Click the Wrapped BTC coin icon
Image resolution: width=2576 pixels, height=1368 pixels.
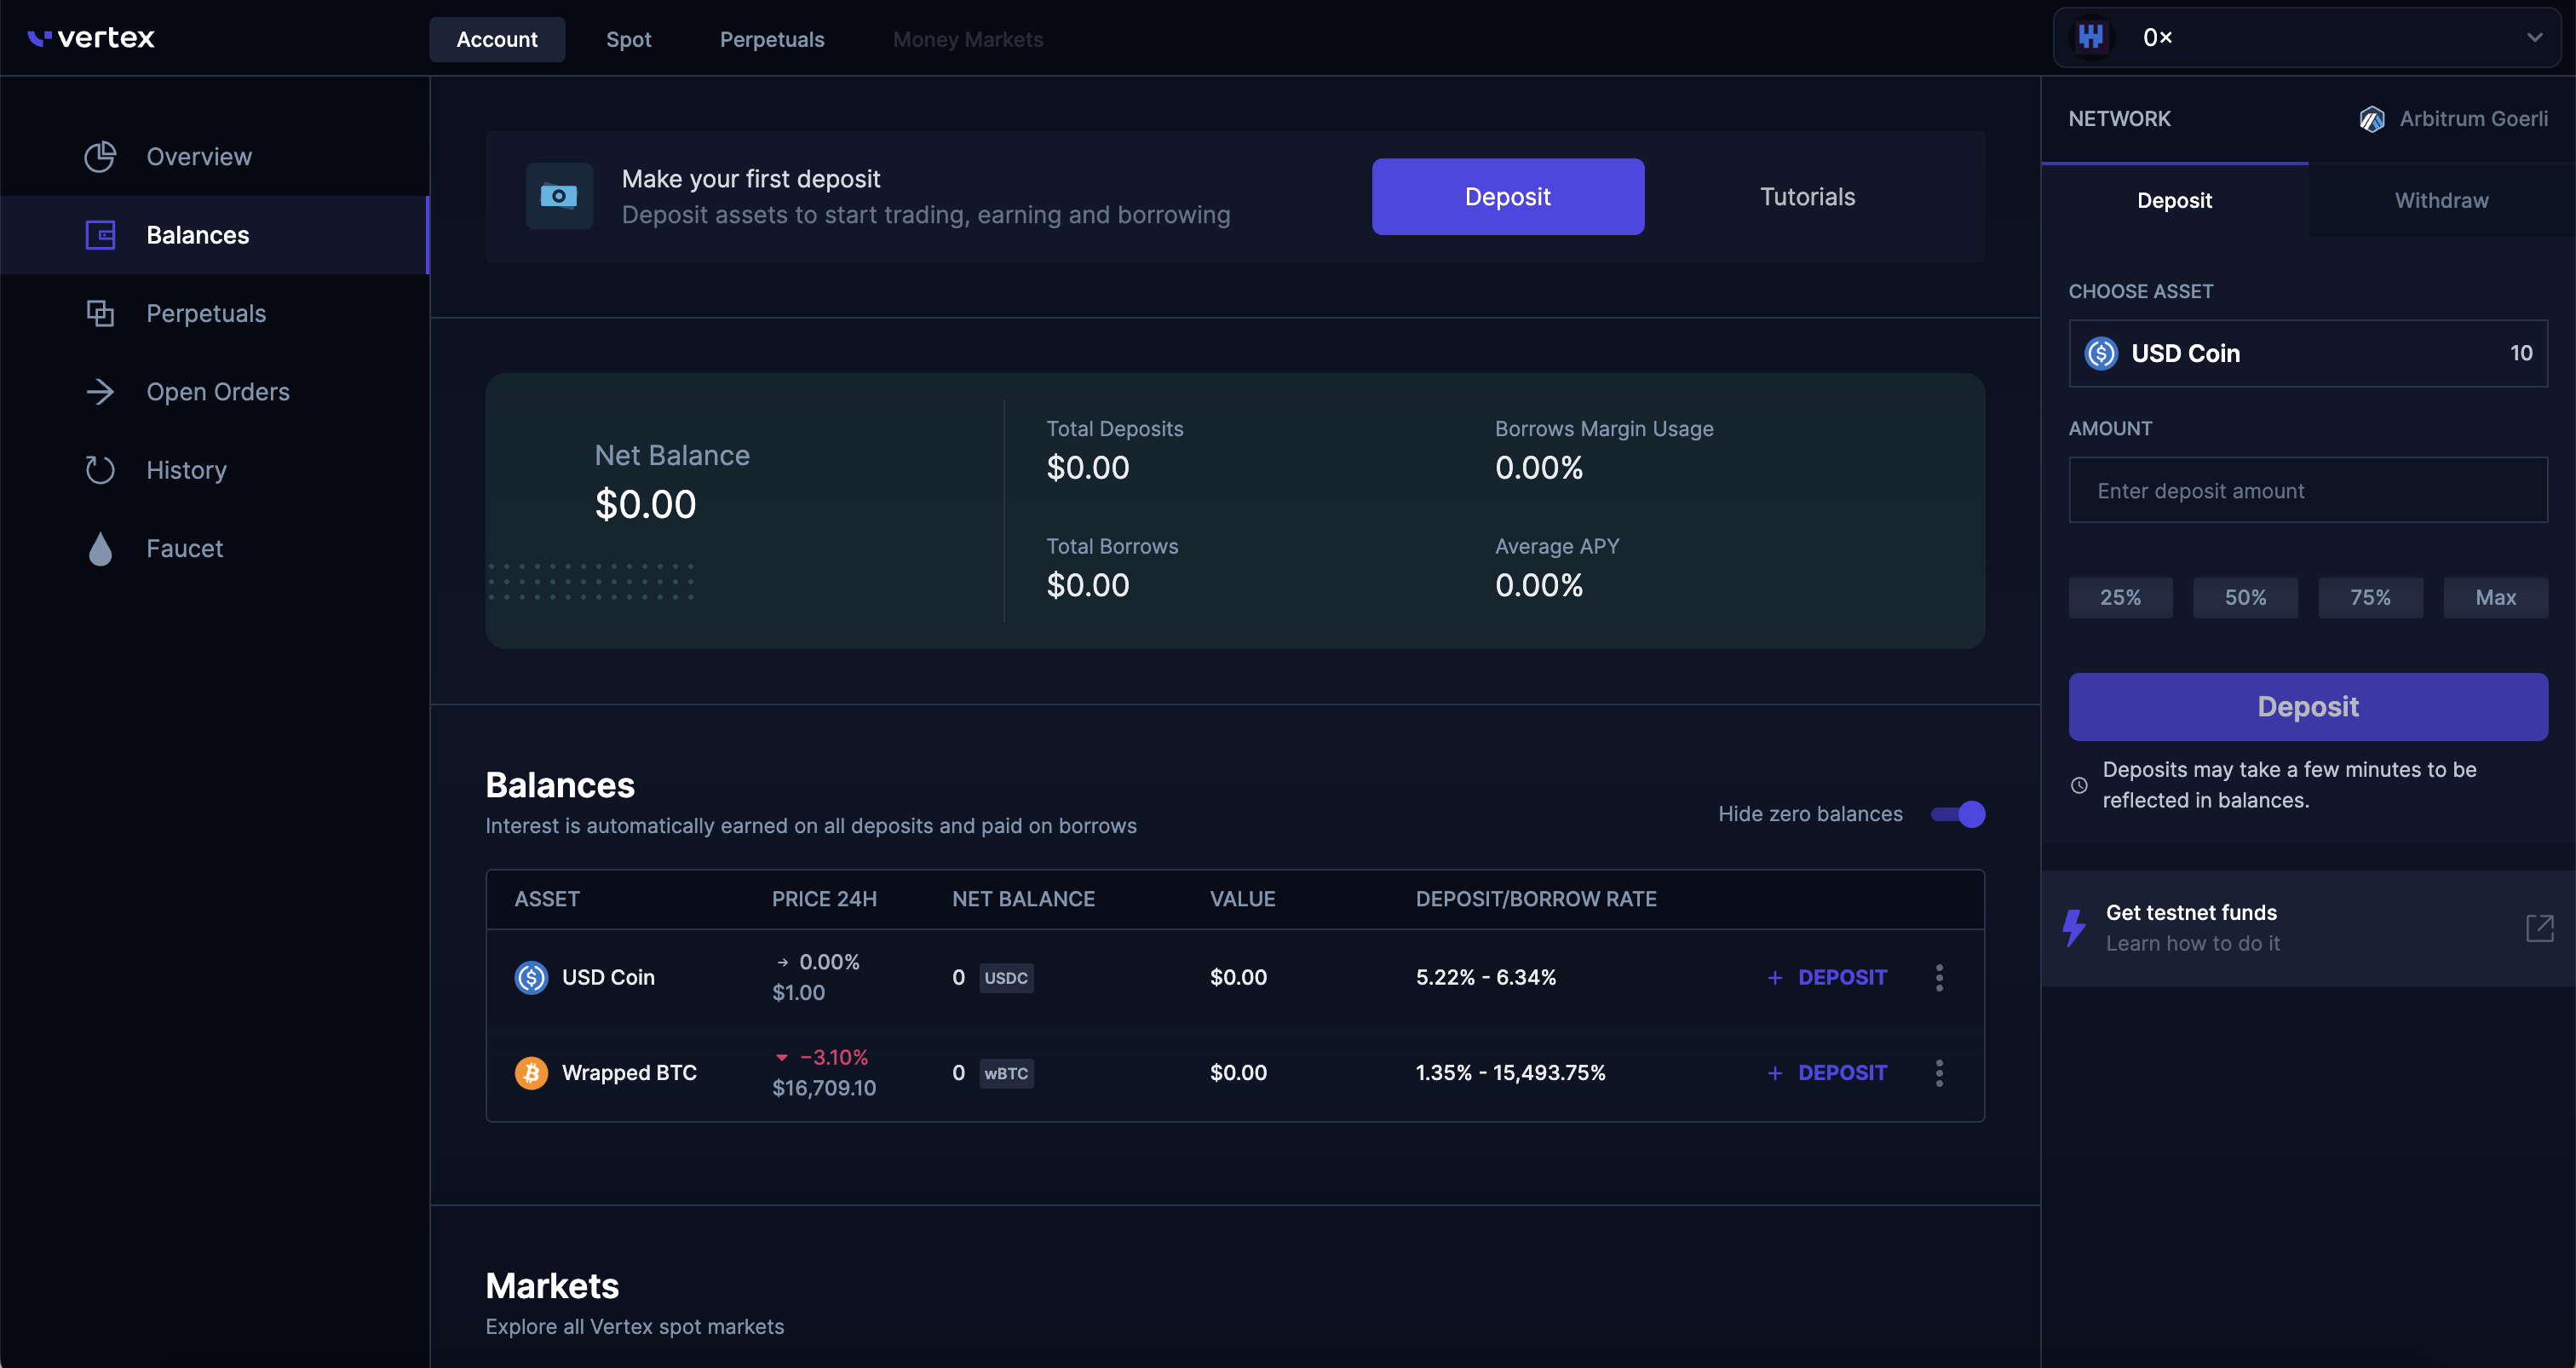[531, 1073]
